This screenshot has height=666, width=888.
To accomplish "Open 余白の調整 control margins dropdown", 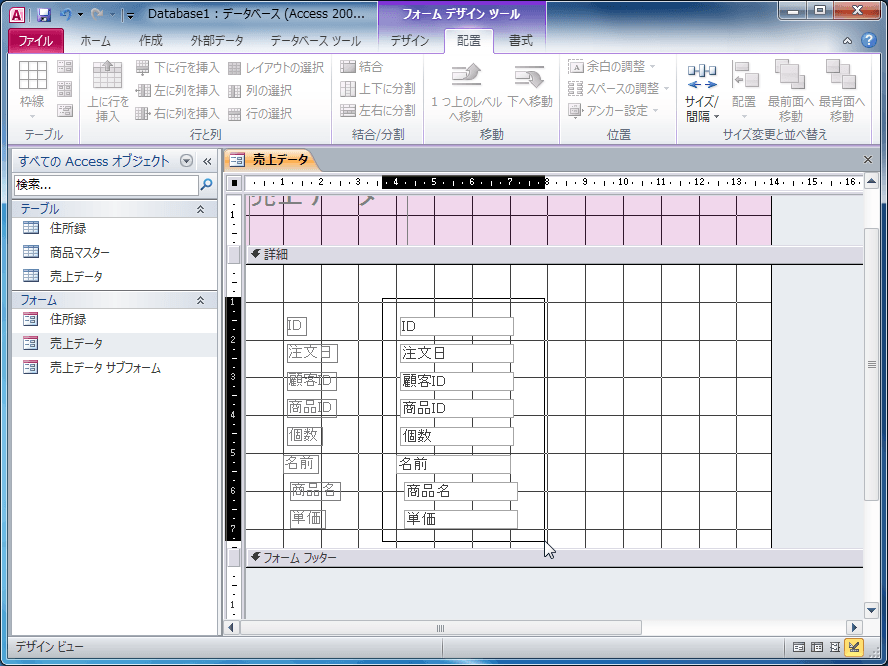I will click(612, 67).
